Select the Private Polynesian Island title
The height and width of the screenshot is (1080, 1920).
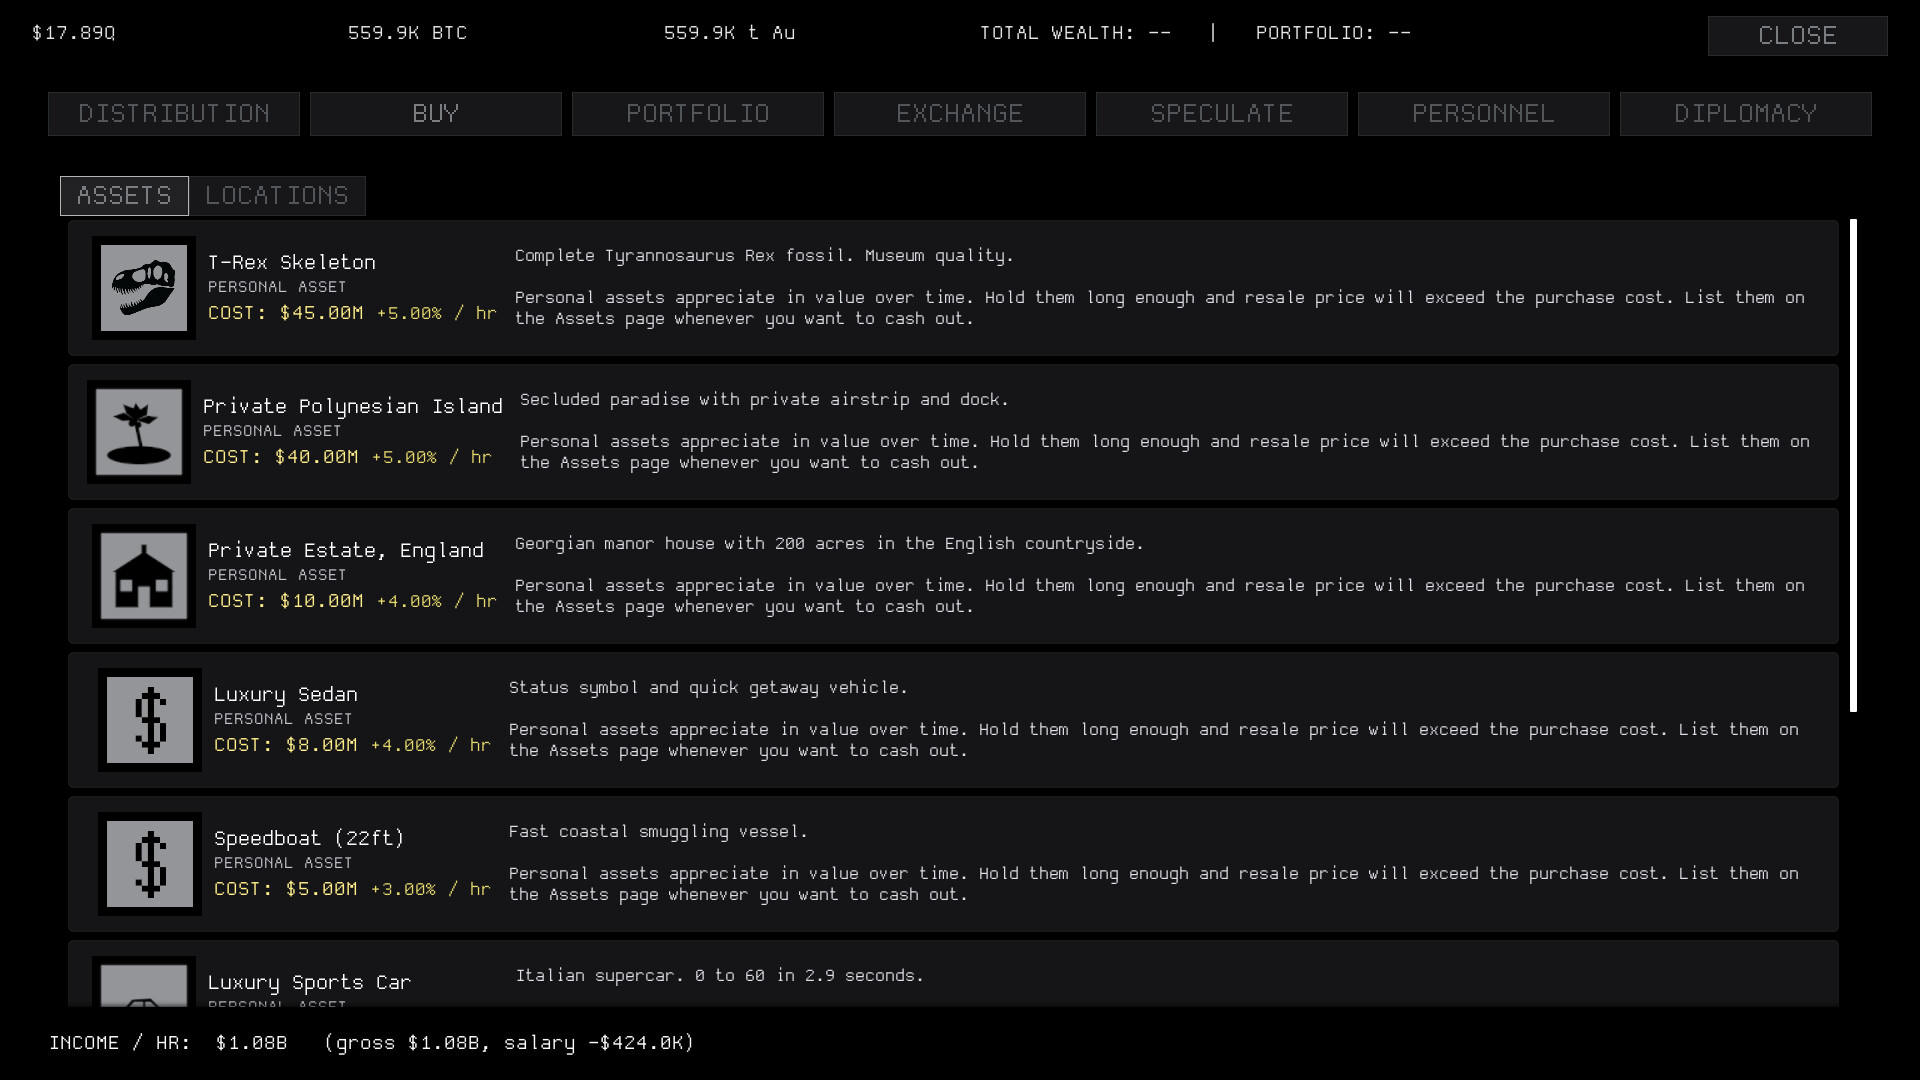[353, 407]
